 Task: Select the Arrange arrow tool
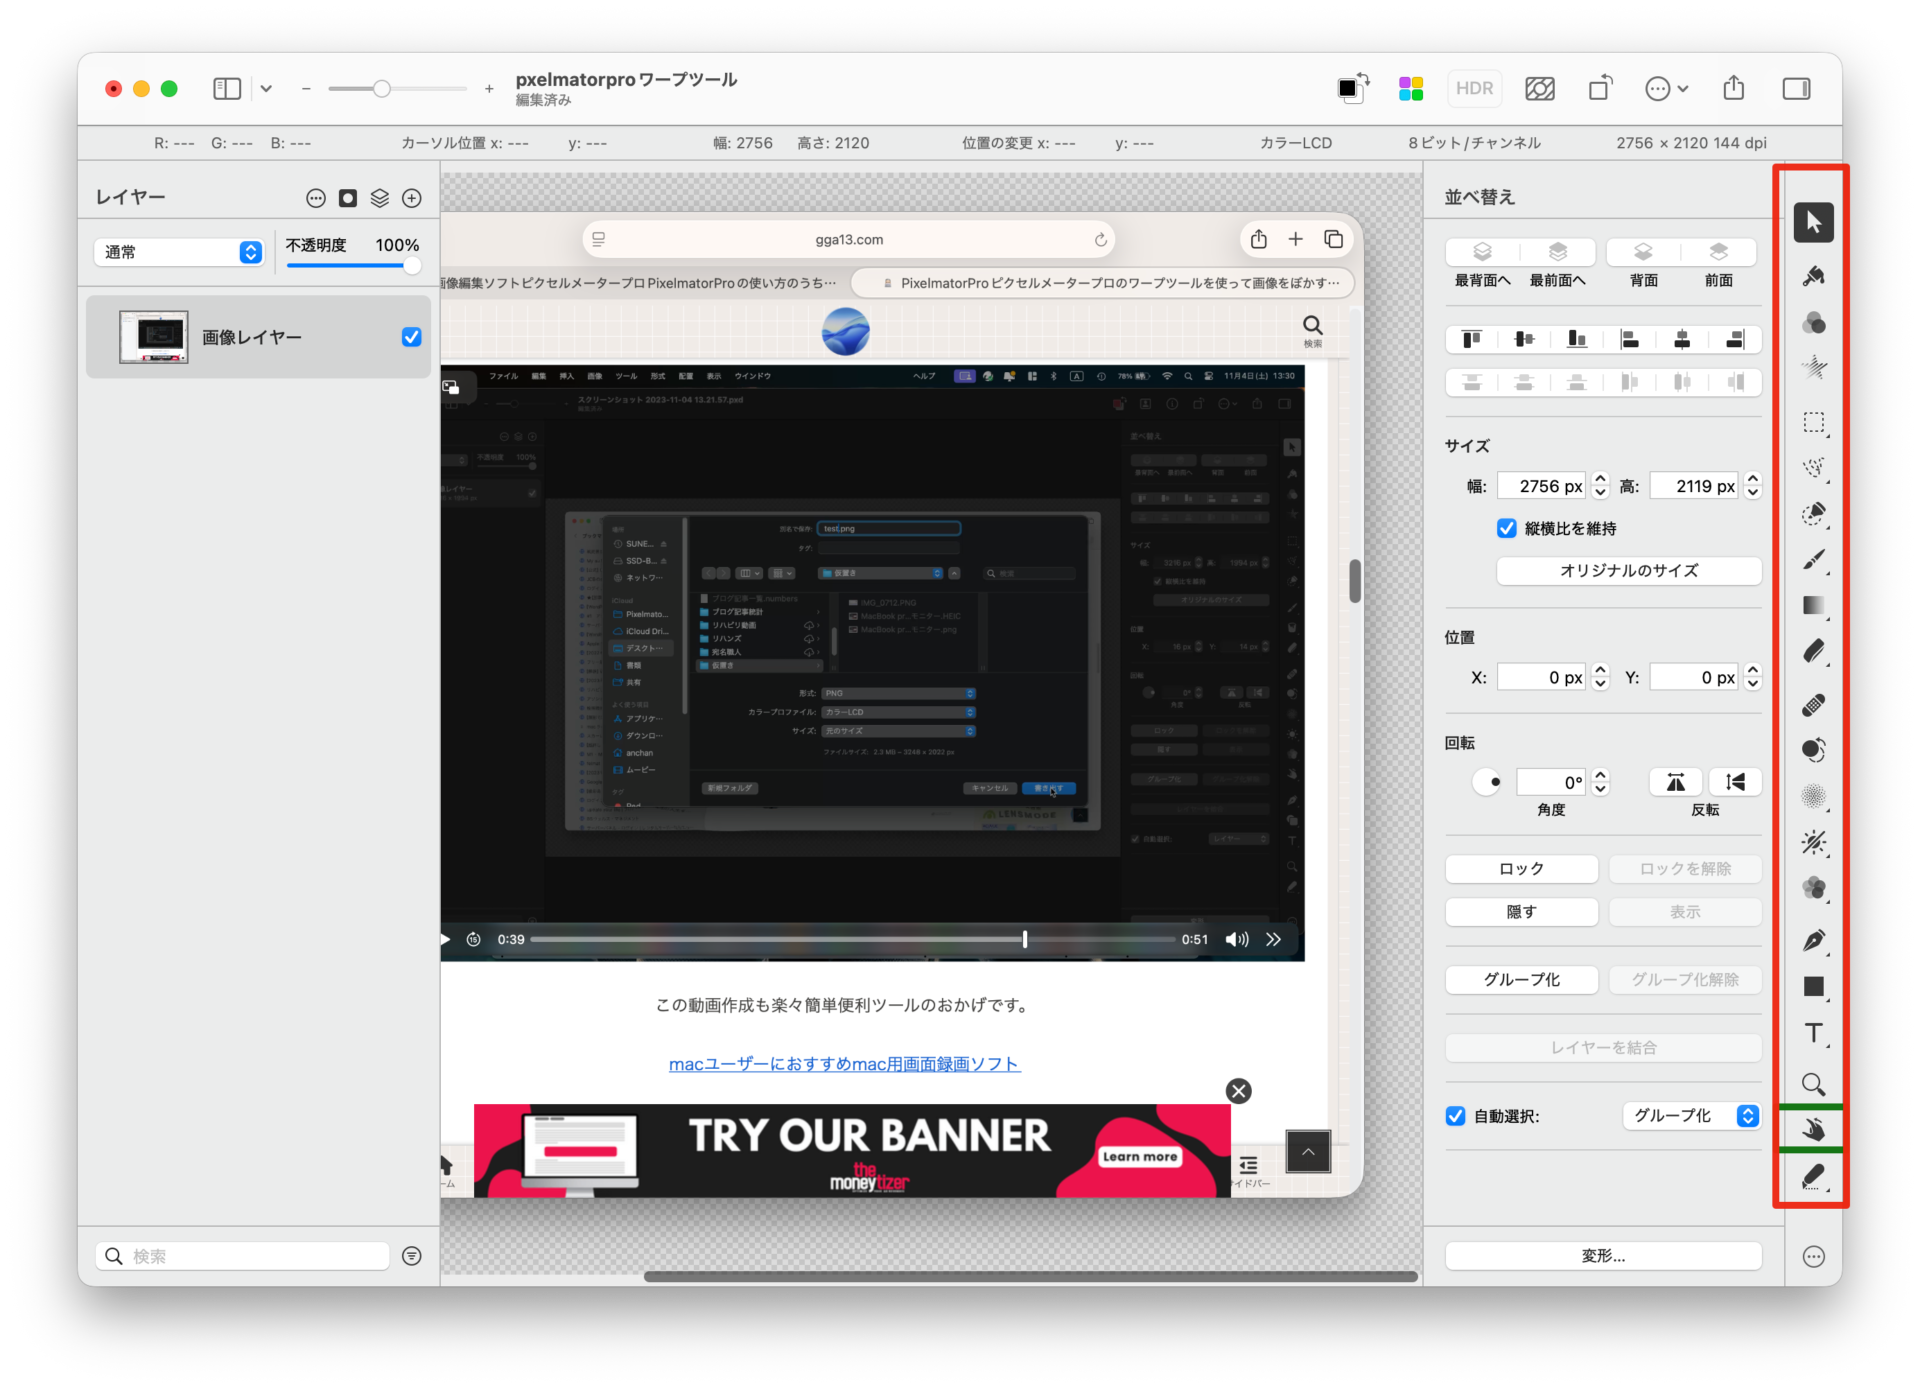(1813, 222)
